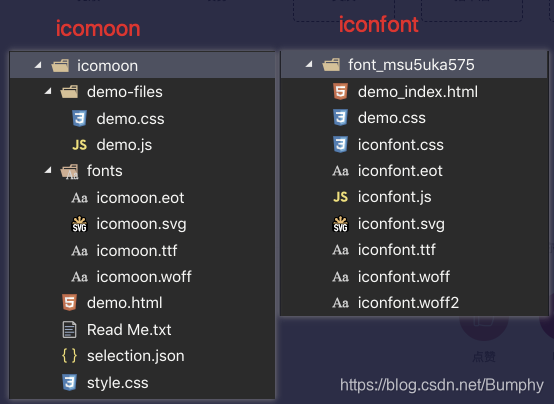Select iconfont.woff2 file name
Image resolution: width=554 pixels, height=404 pixels.
click(408, 303)
